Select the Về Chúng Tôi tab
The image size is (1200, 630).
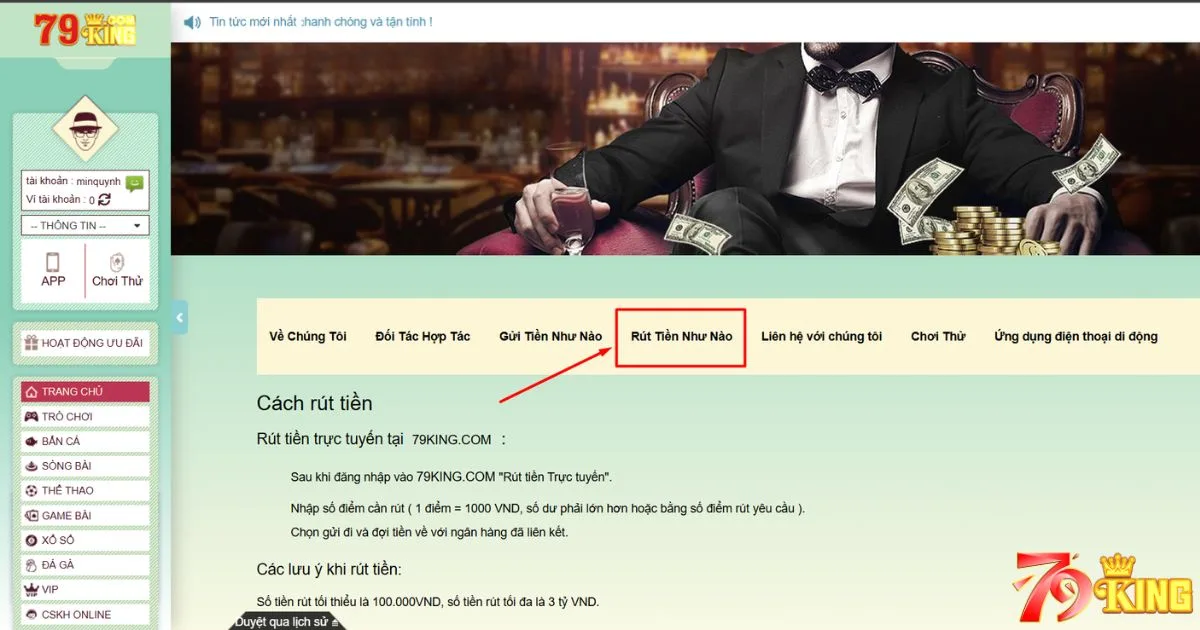tap(308, 337)
